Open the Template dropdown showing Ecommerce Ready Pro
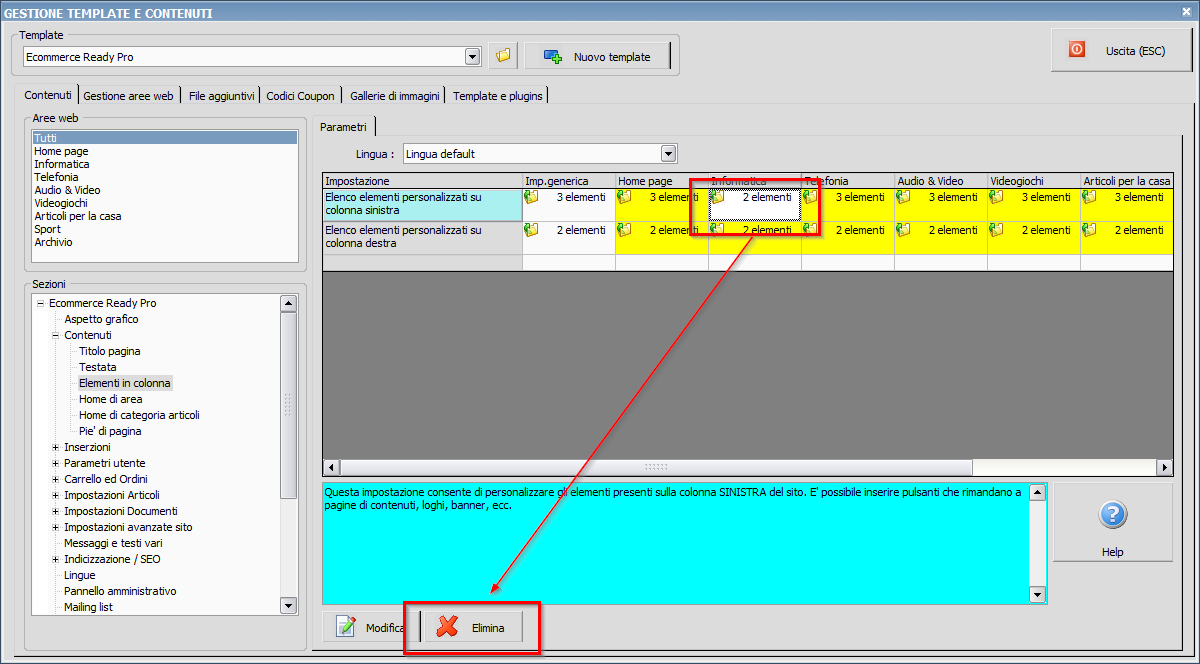The width and height of the screenshot is (1200, 664). click(x=473, y=57)
